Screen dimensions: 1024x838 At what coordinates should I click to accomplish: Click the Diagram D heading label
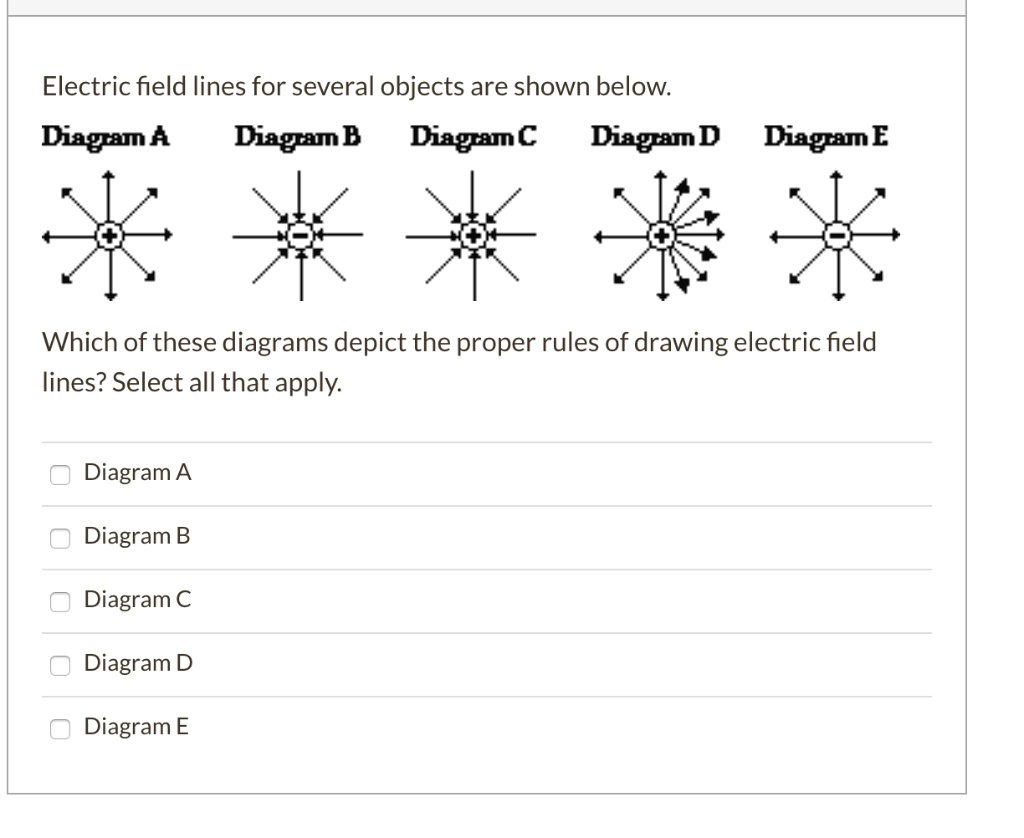coord(654,138)
